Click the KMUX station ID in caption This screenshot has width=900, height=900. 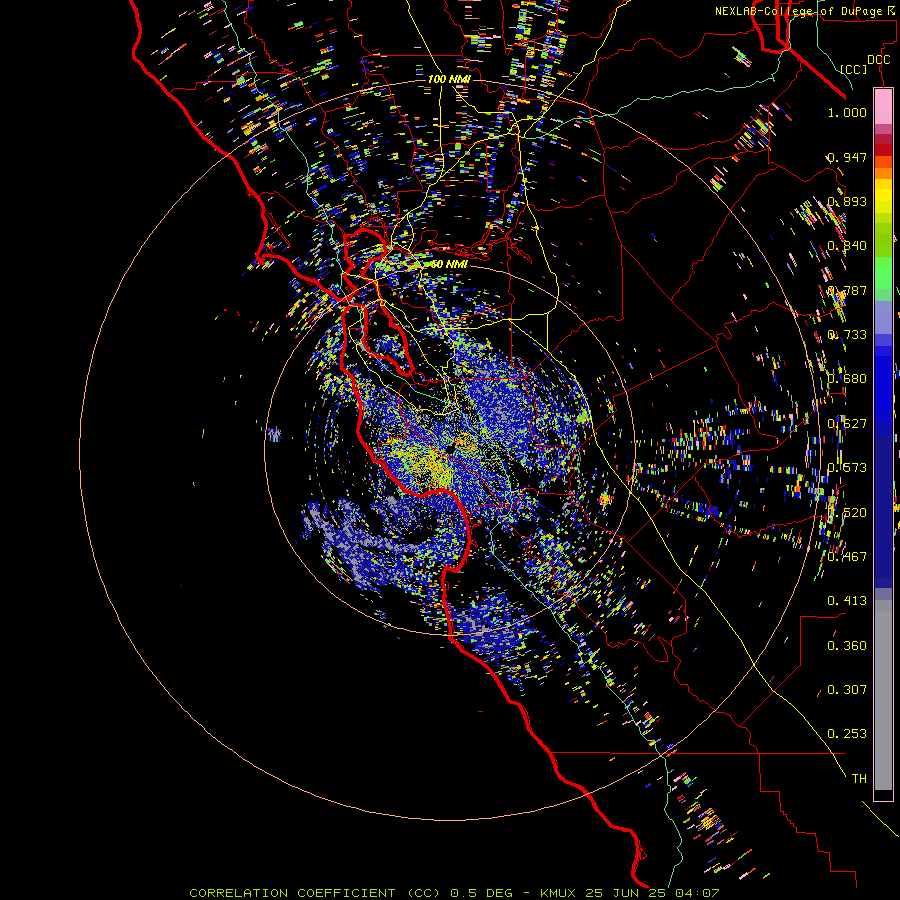[x=557, y=893]
